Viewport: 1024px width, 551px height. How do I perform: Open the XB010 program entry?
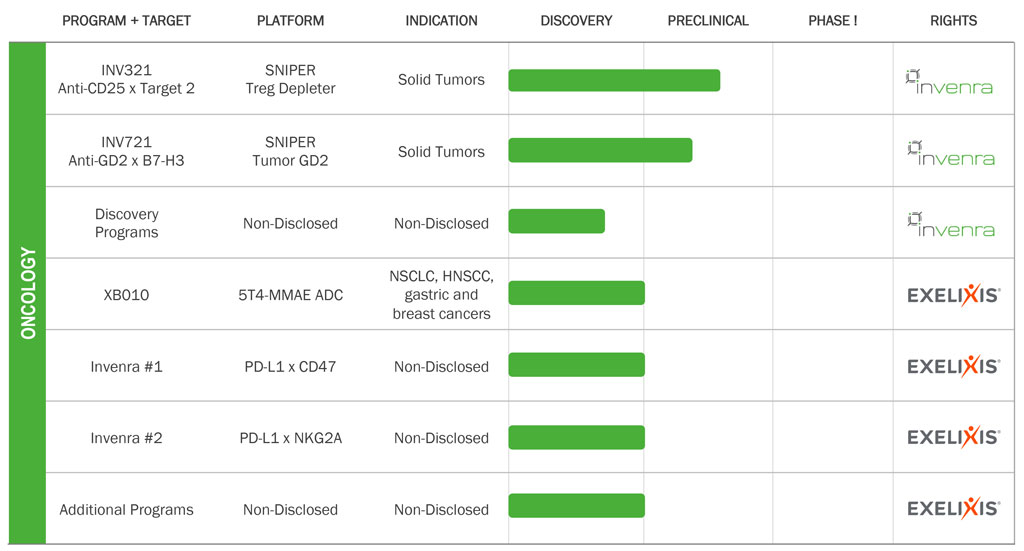click(126, 295)
